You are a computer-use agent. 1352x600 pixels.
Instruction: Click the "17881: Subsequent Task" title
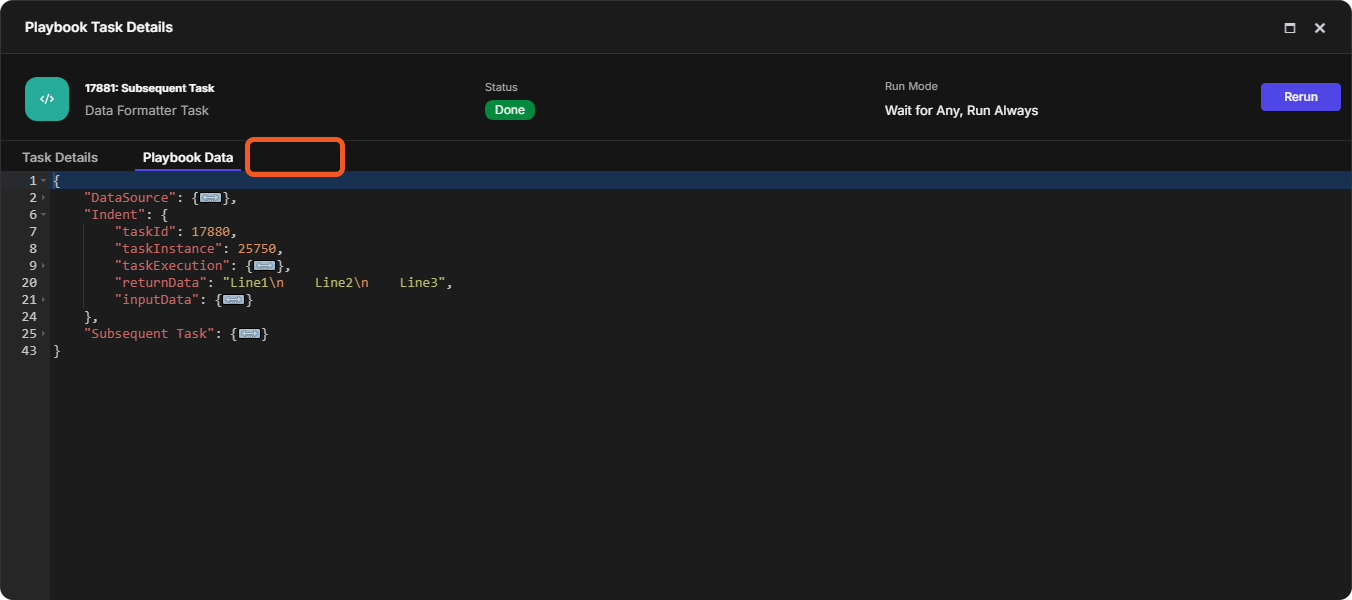pos(150,88)
